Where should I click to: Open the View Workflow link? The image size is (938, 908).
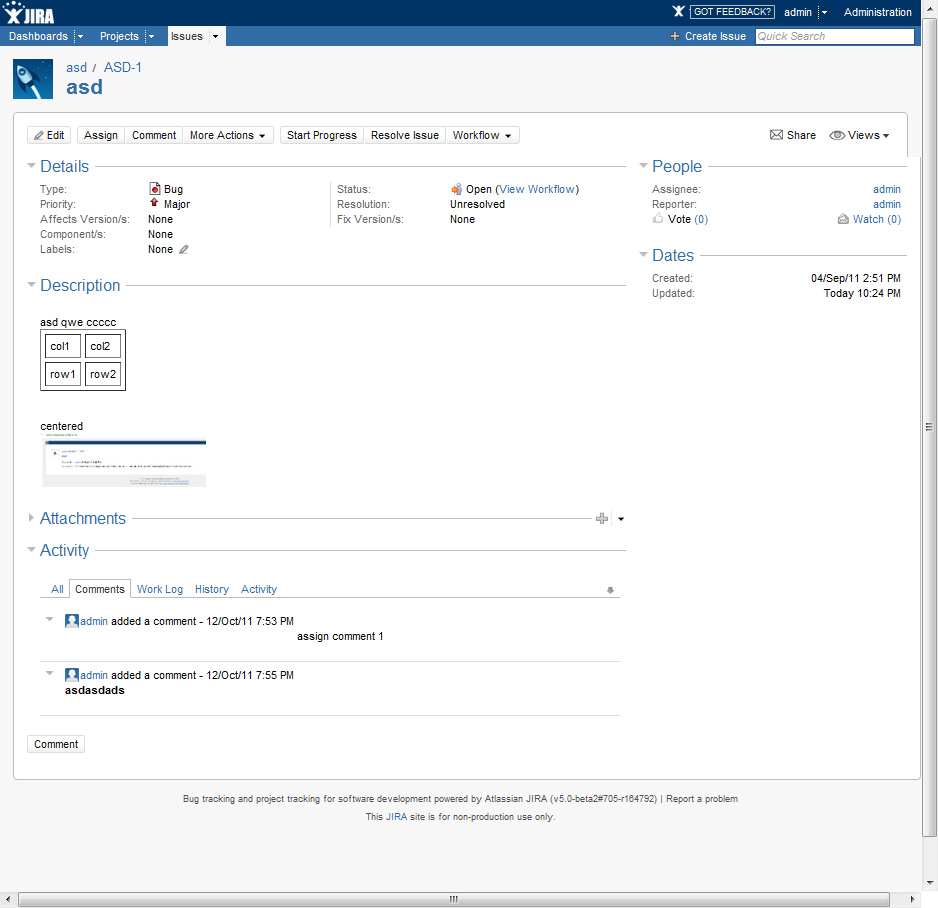tap(537, 189)
